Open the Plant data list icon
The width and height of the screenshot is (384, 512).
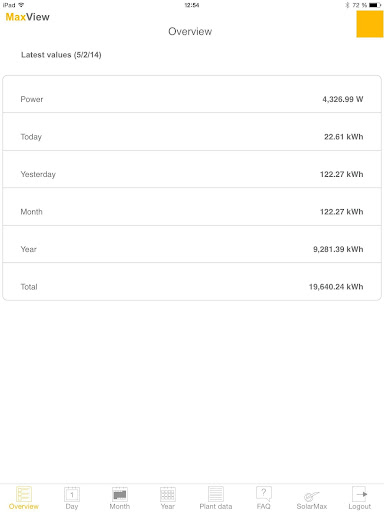[x=216, y=494]
